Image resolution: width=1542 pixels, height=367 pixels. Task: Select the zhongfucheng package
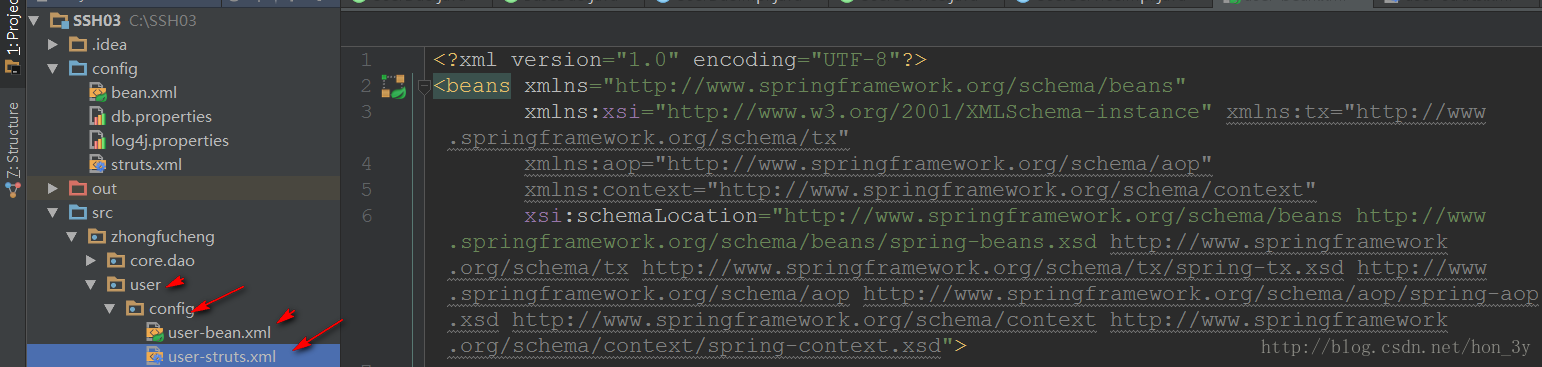click(162, 237)
